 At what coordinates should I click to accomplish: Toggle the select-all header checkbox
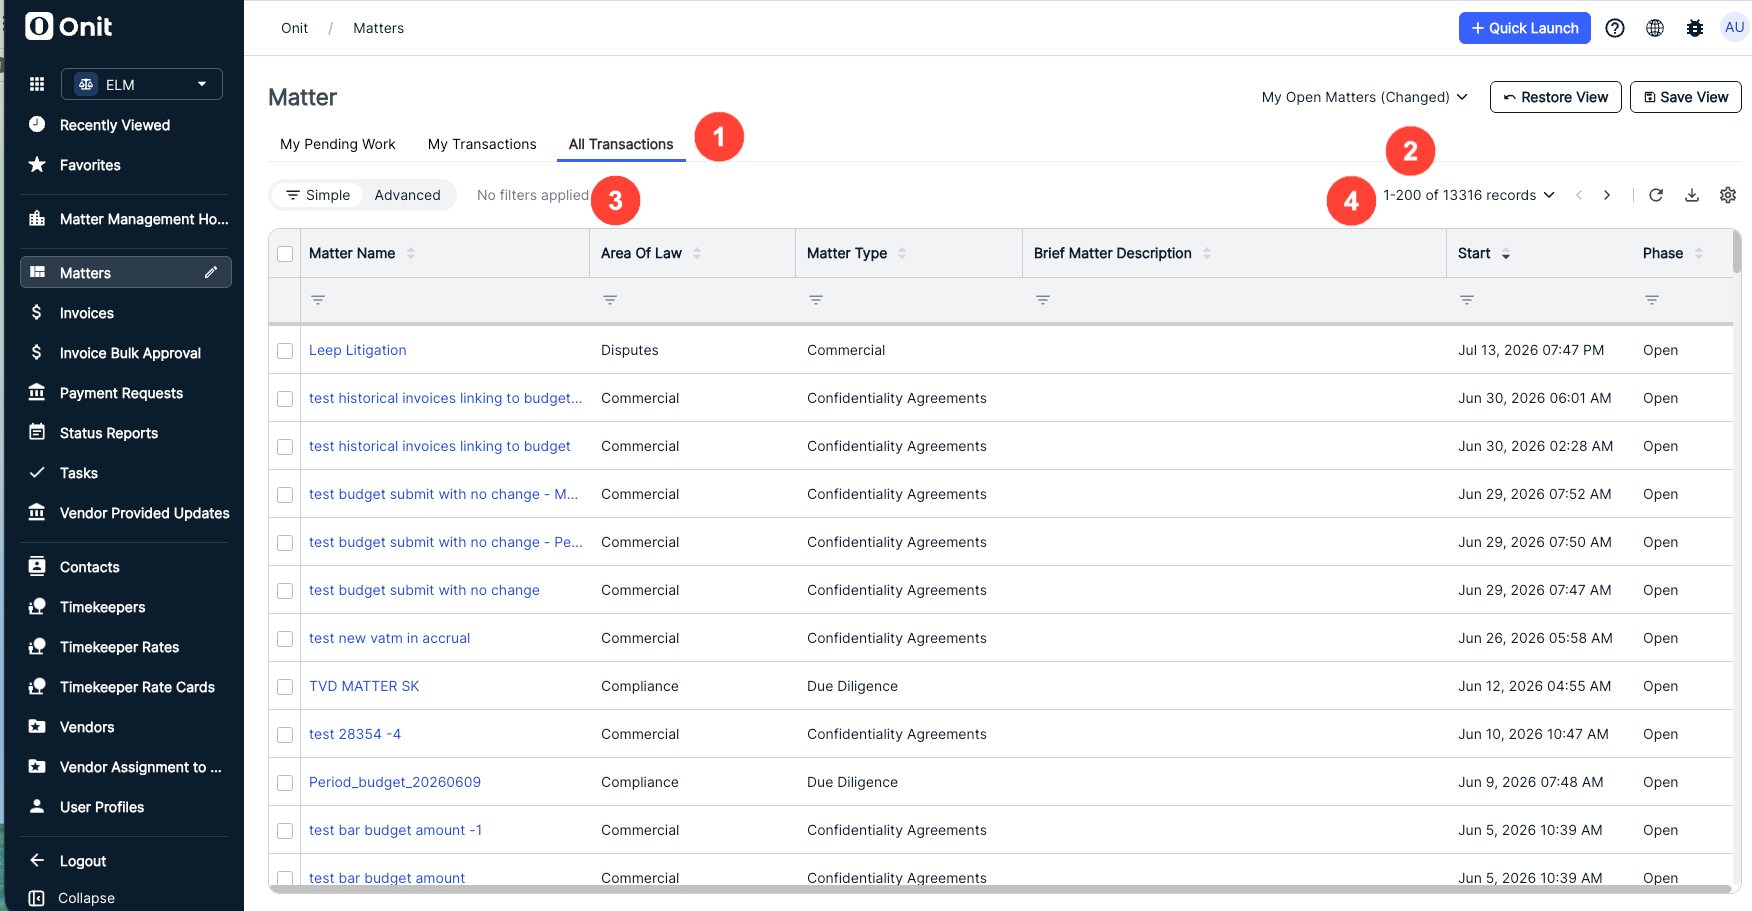(x=285, y=254)
